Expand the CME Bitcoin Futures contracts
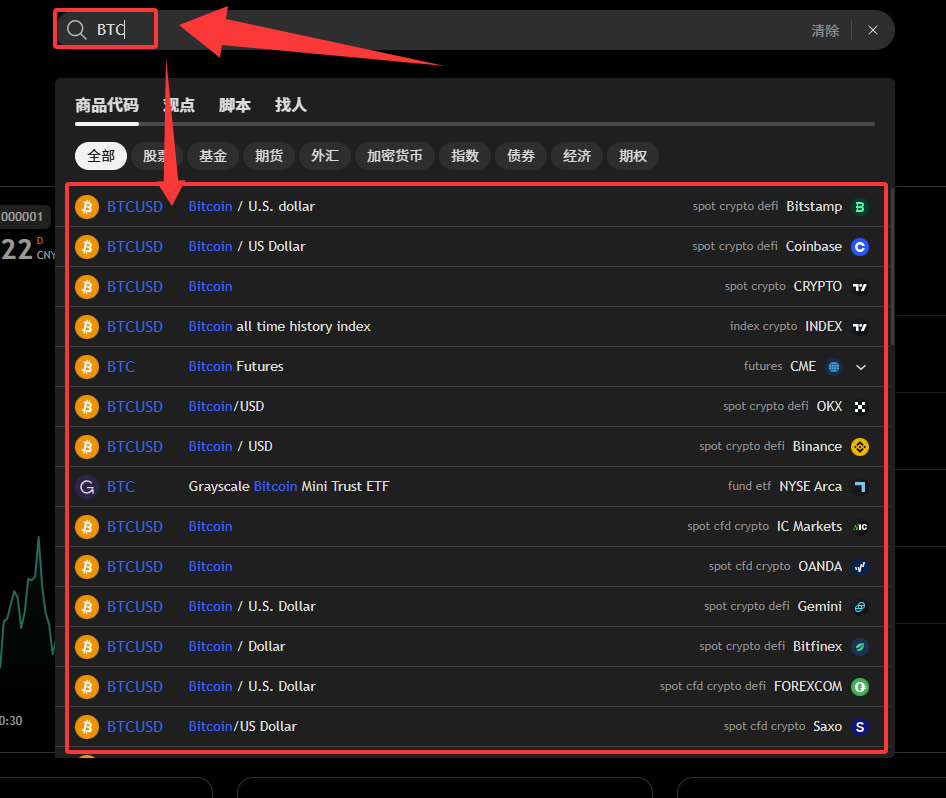The image size is (946, 798). [x=861, y=367]
